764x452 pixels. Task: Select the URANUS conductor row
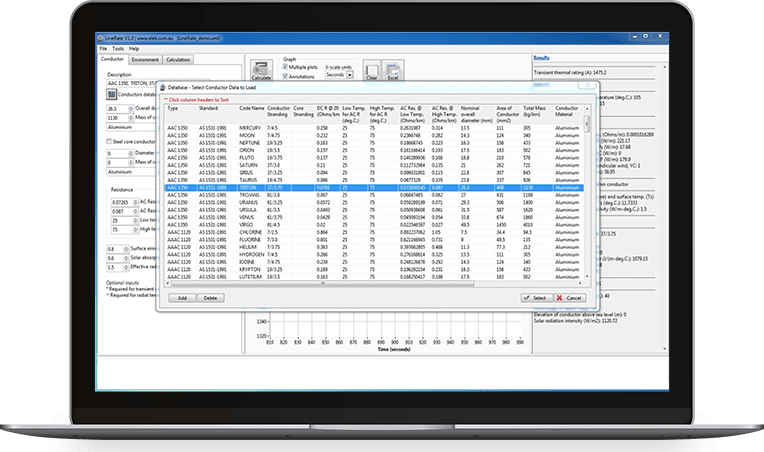(x=374, y=202)
